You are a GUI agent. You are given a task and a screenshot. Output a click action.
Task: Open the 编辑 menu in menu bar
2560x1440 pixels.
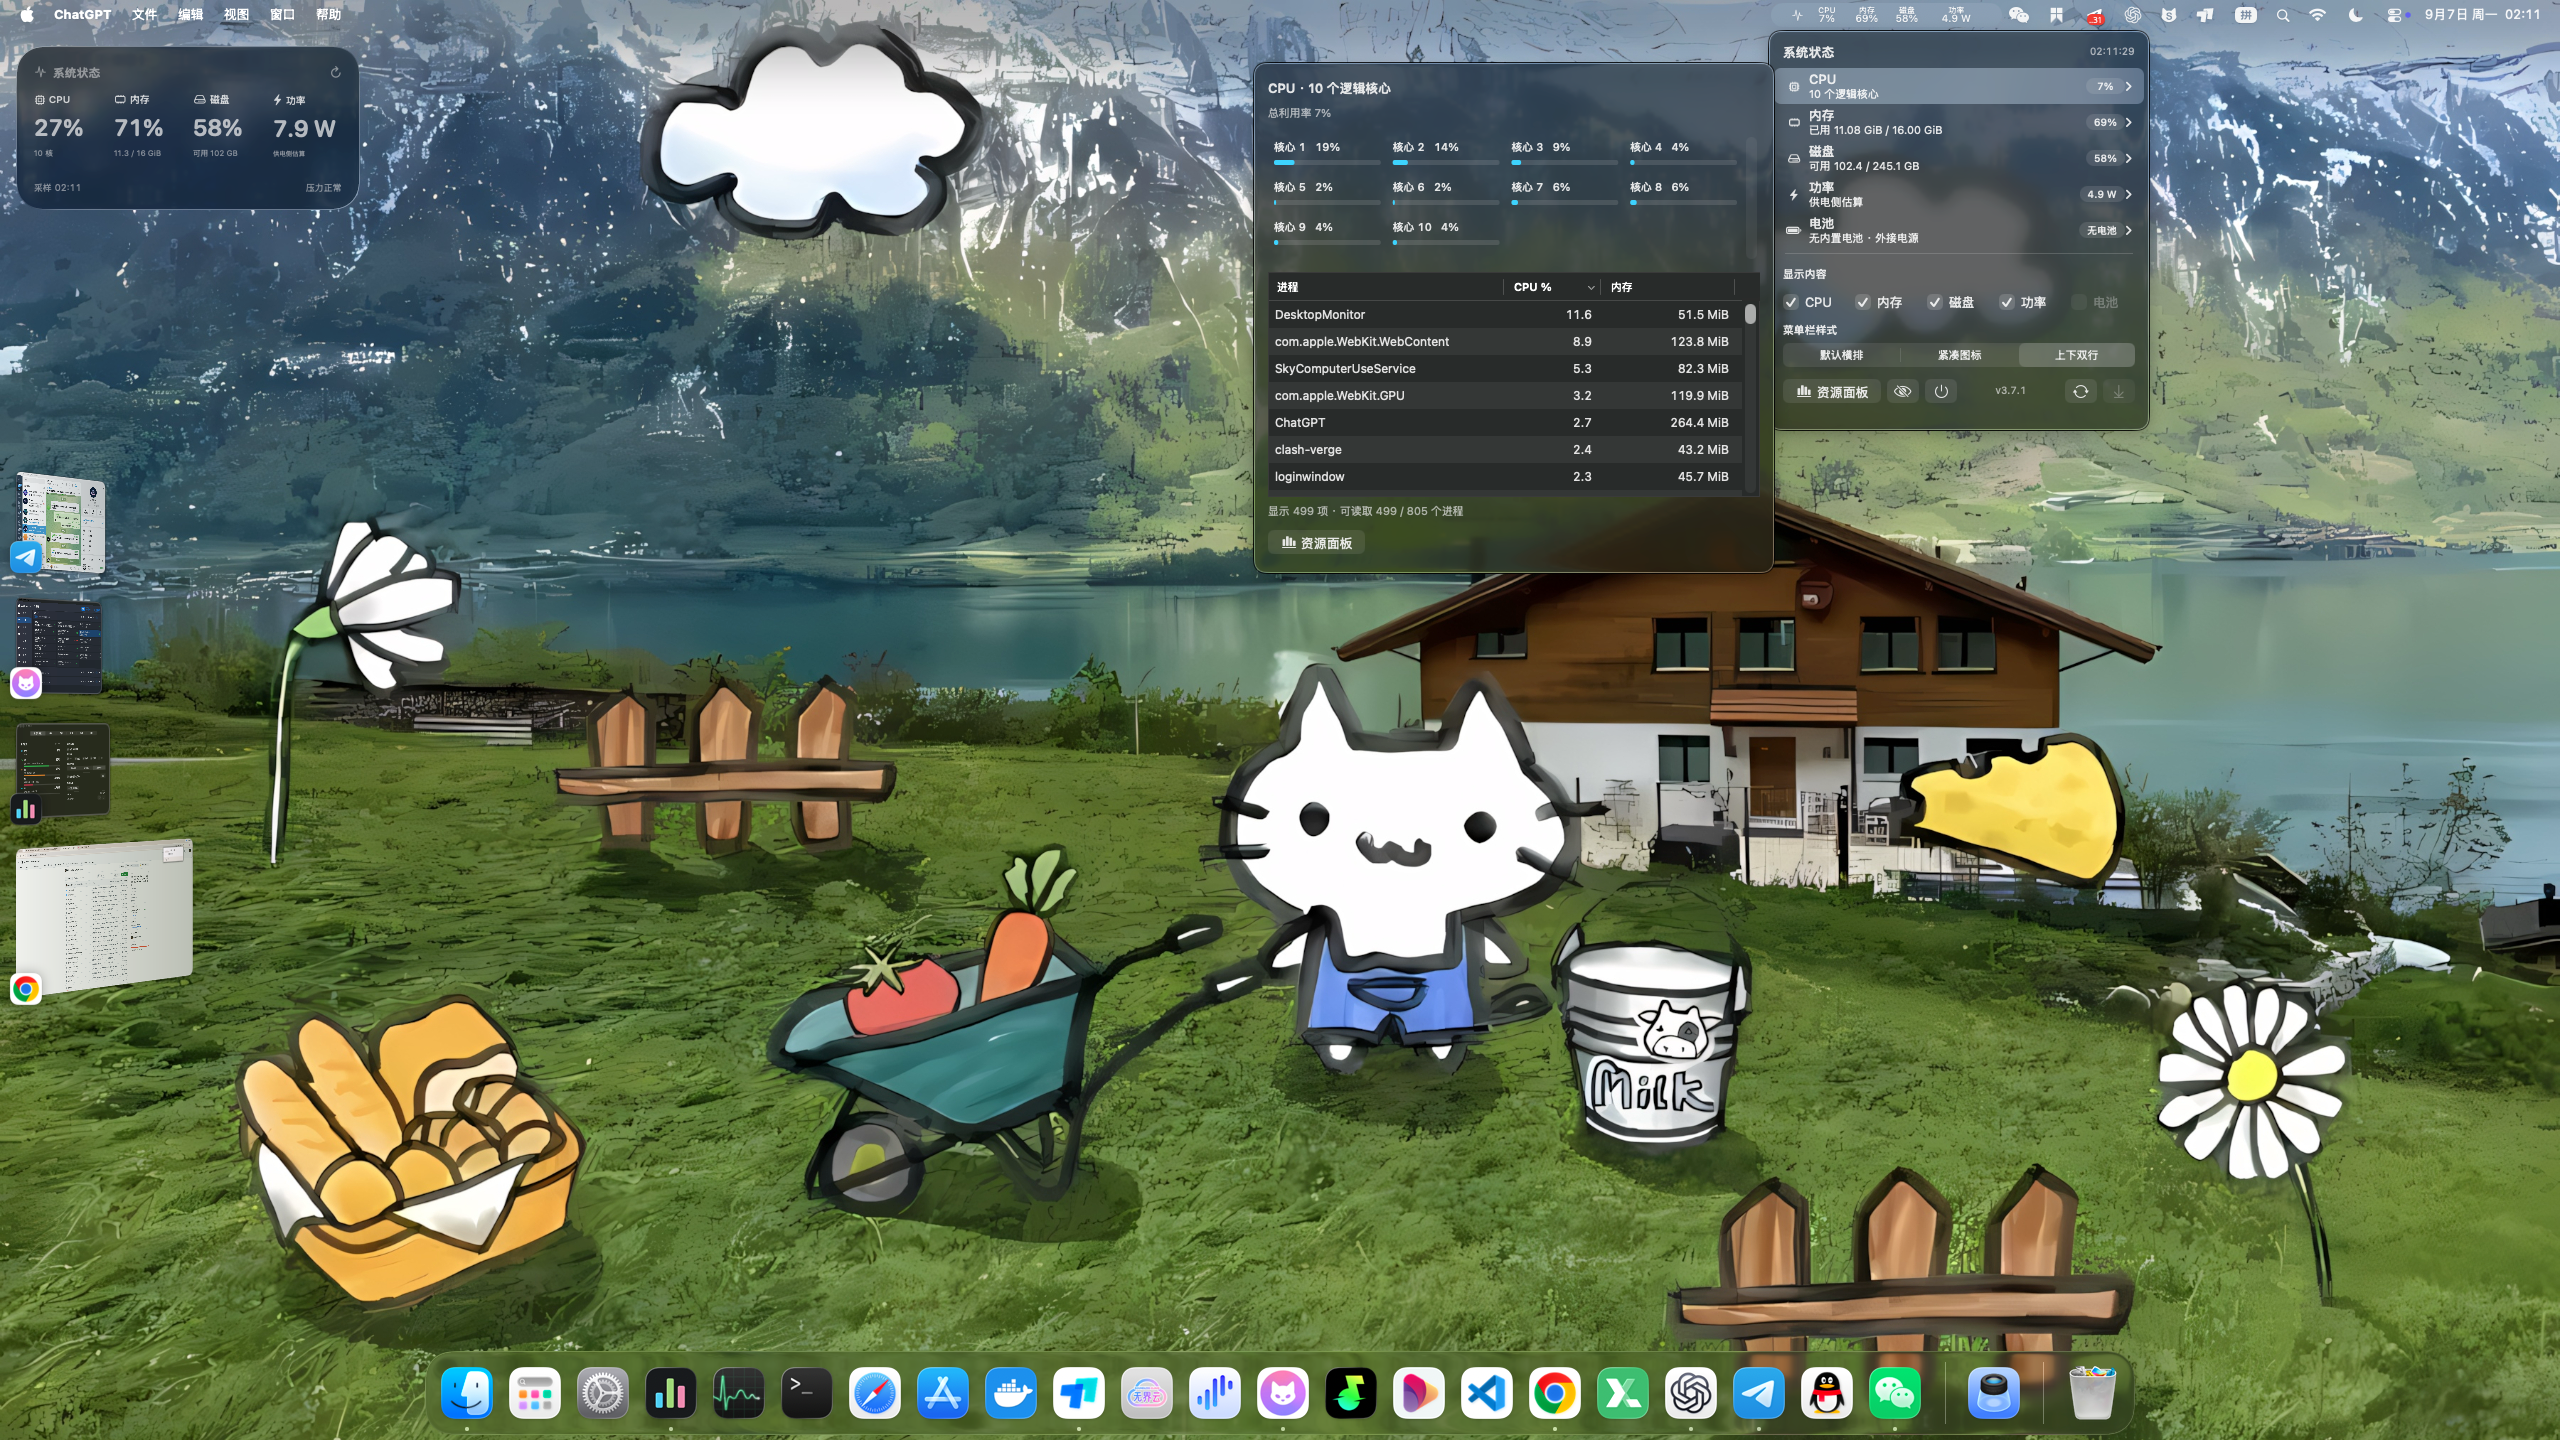(x=190, y=14)
